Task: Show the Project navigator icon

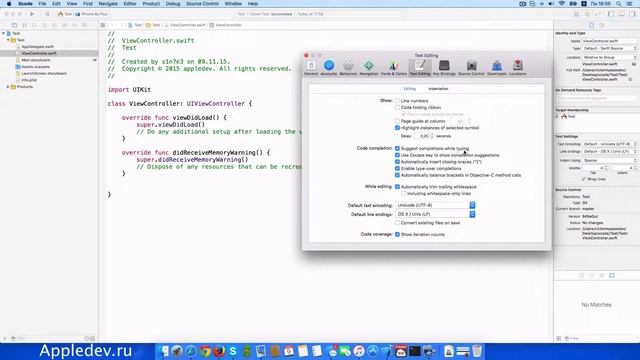Action: [14, 25]
